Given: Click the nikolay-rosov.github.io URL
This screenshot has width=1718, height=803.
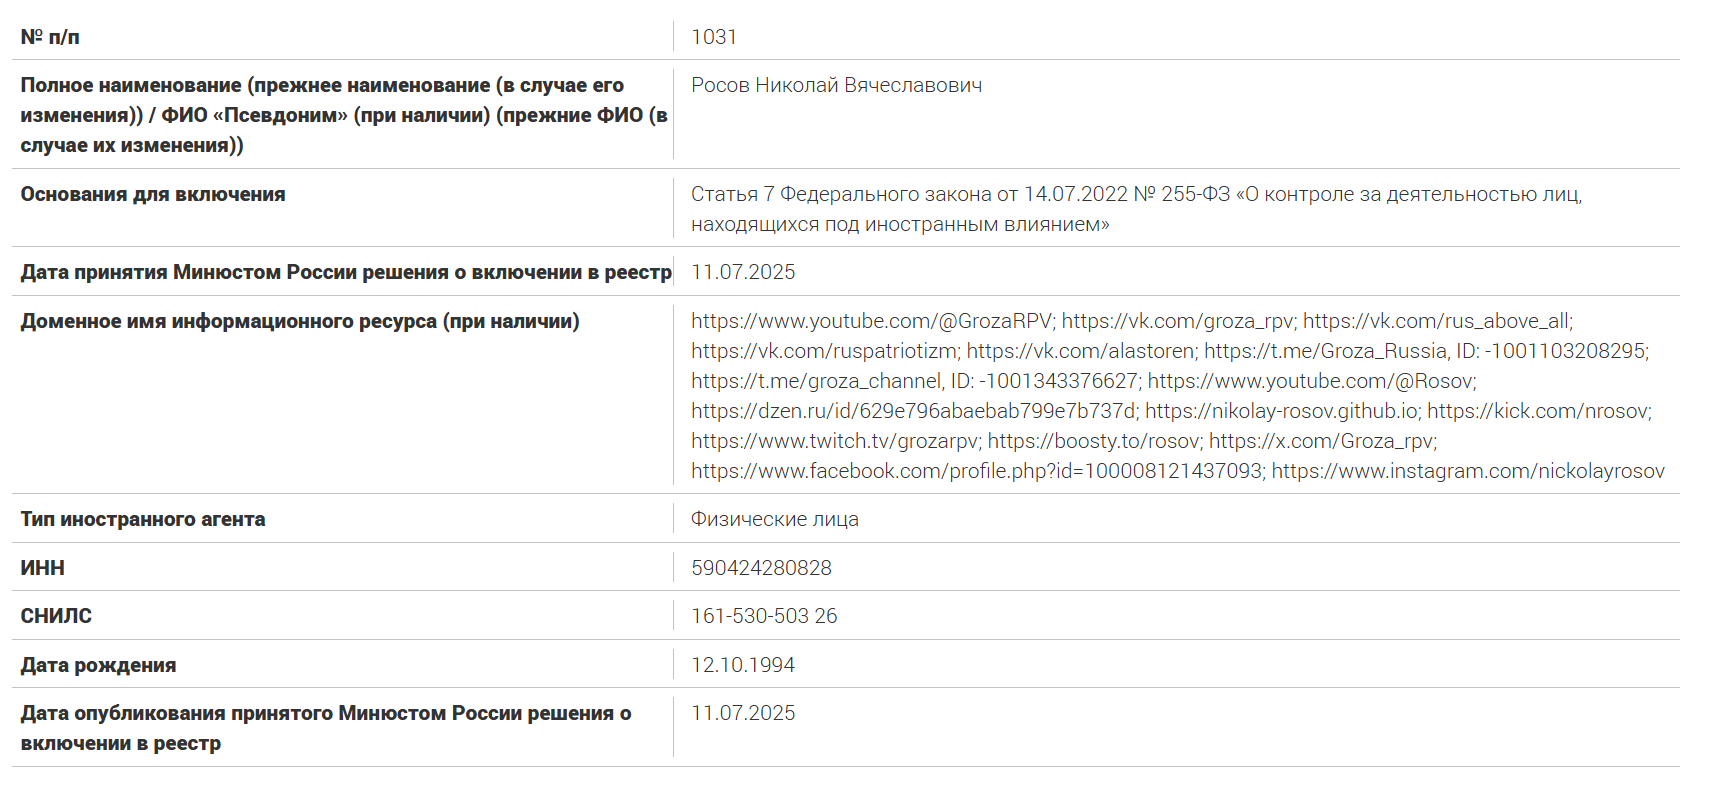Looking at the screenshot, I should 1281,411.
